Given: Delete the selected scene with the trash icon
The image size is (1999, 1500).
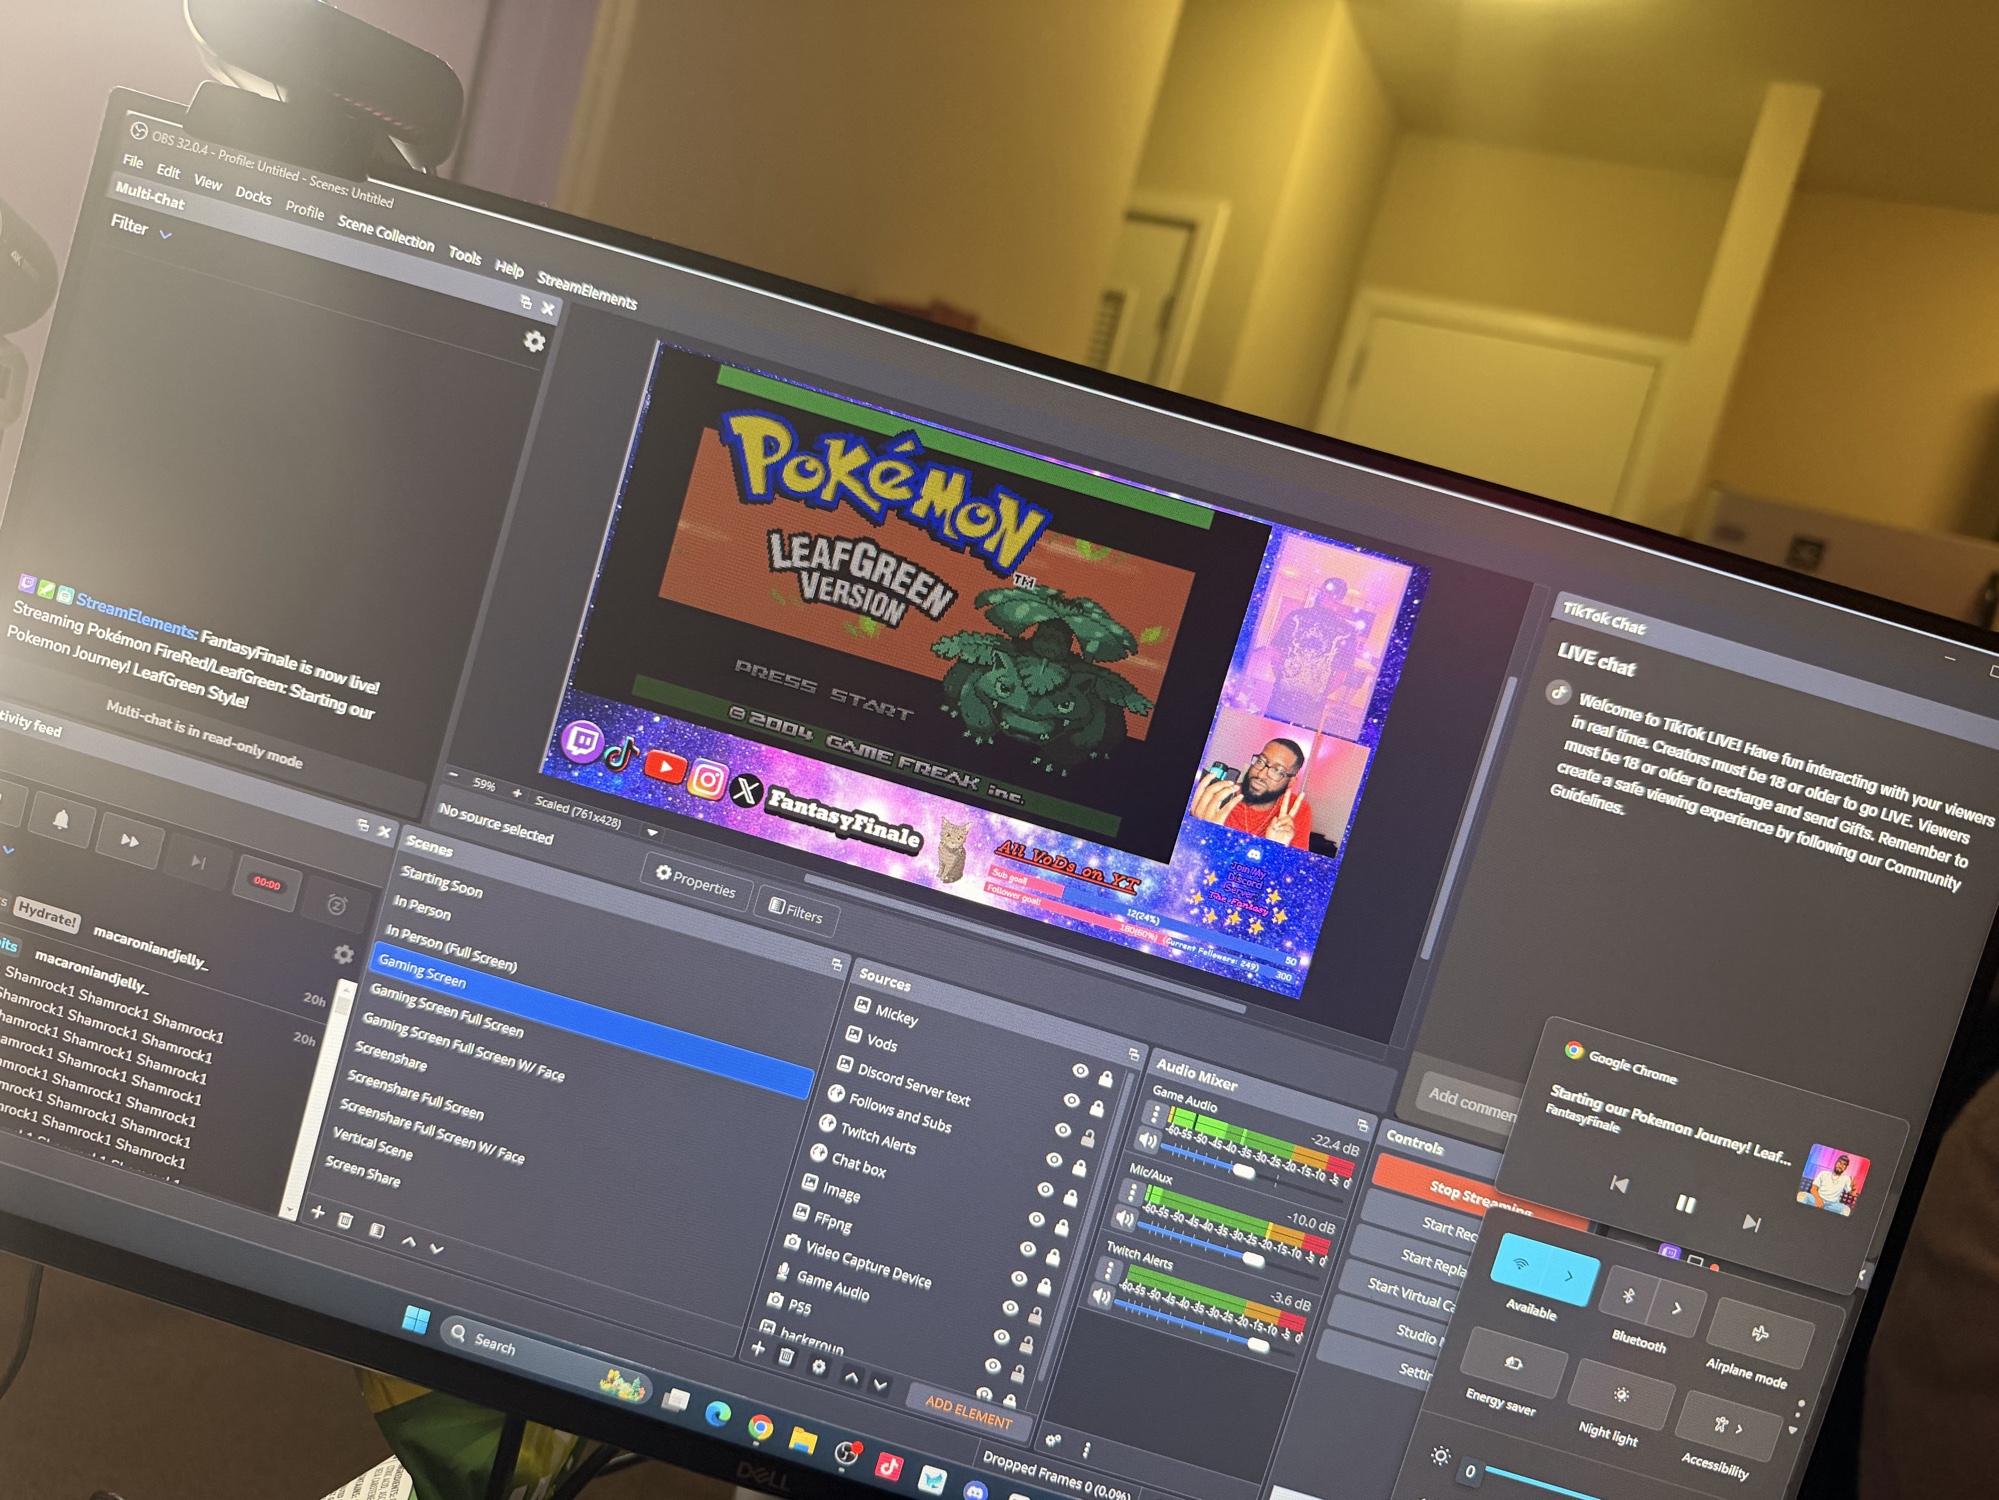Looking at the screenshot, I should tap(346, 1220).
